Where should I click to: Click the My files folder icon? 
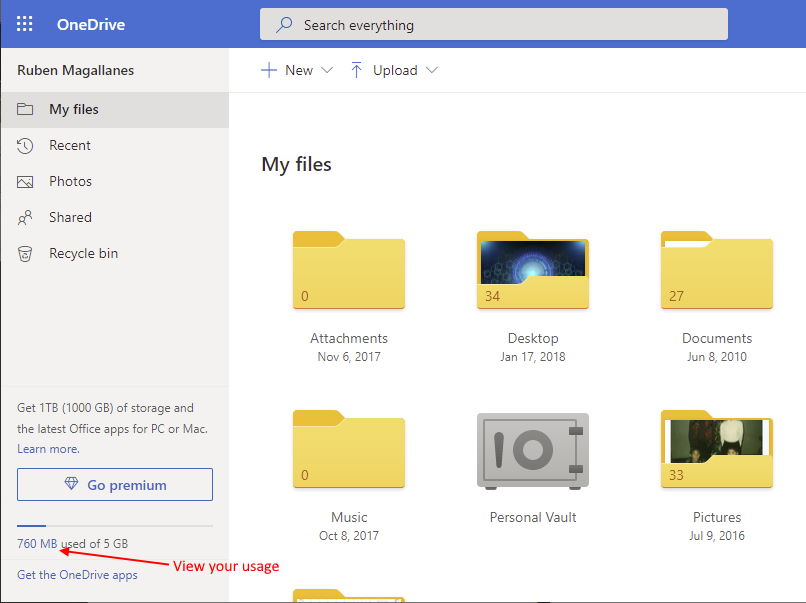[25, 109]
